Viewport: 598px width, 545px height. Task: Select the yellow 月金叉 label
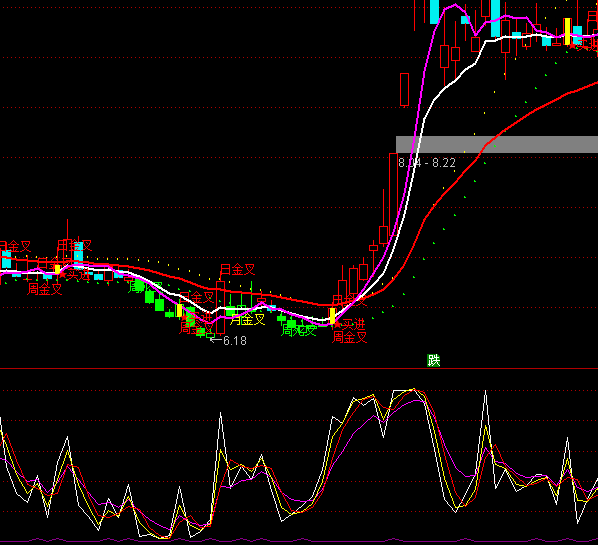248,319
